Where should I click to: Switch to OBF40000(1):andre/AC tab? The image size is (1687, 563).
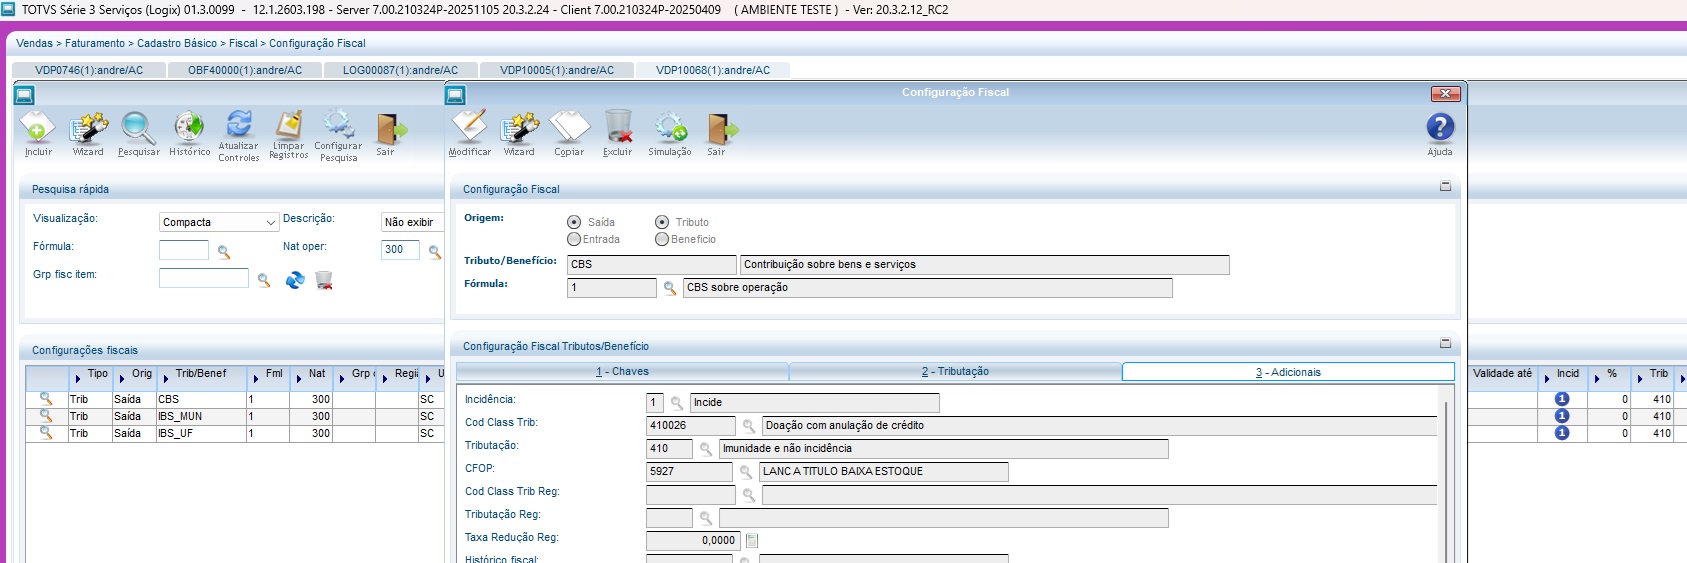pos(245,70)
